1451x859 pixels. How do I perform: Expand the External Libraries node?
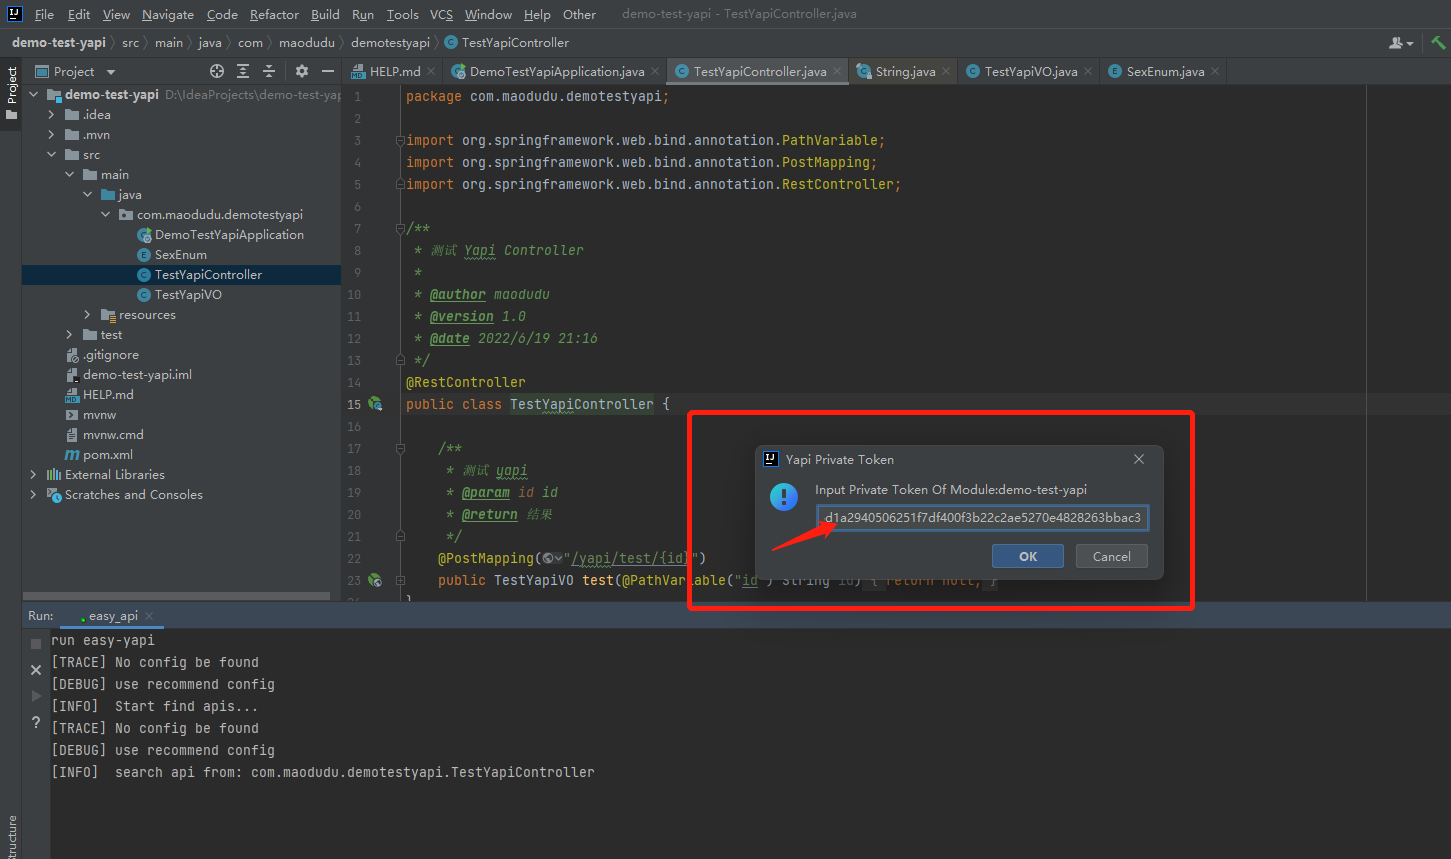pyautogui.click(x=34, y=475)
